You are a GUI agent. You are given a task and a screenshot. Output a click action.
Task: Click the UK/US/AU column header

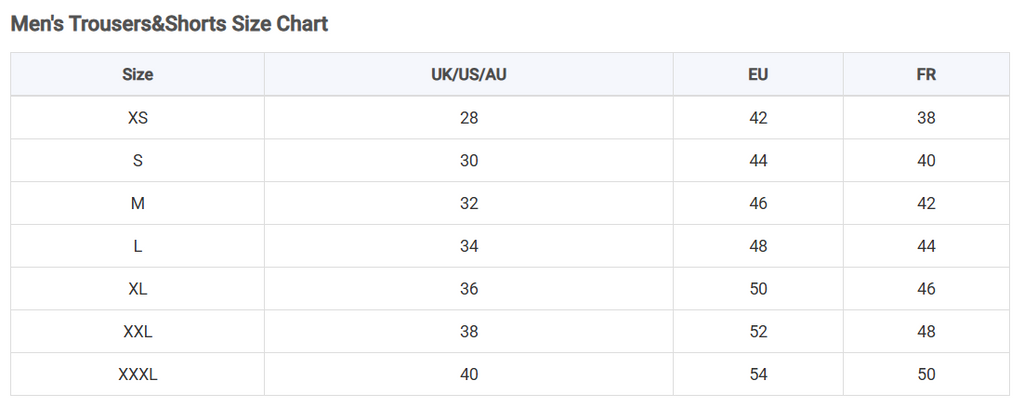point(469,74)
